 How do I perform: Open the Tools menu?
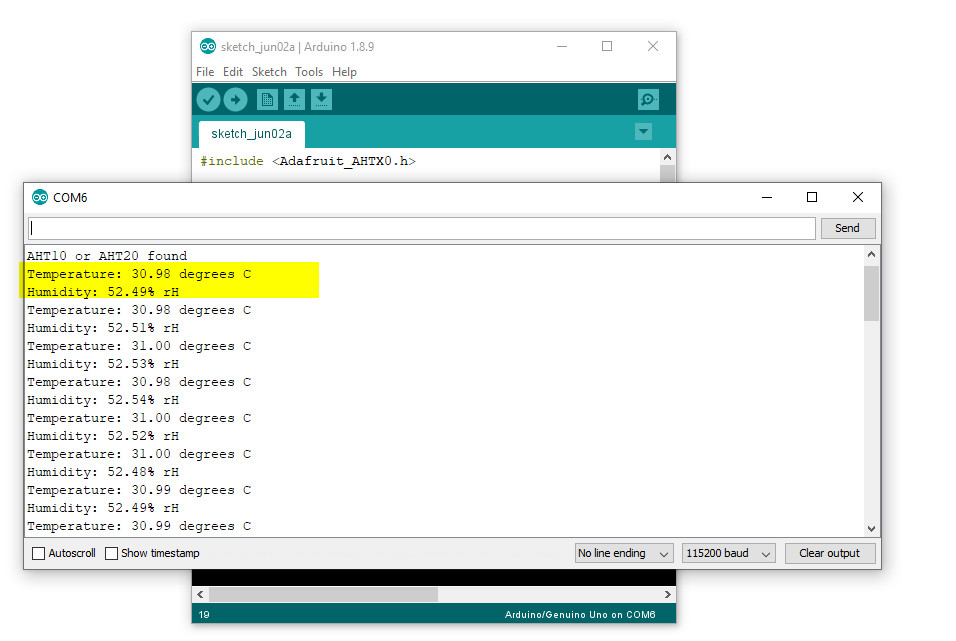click(x=309, y=72)
